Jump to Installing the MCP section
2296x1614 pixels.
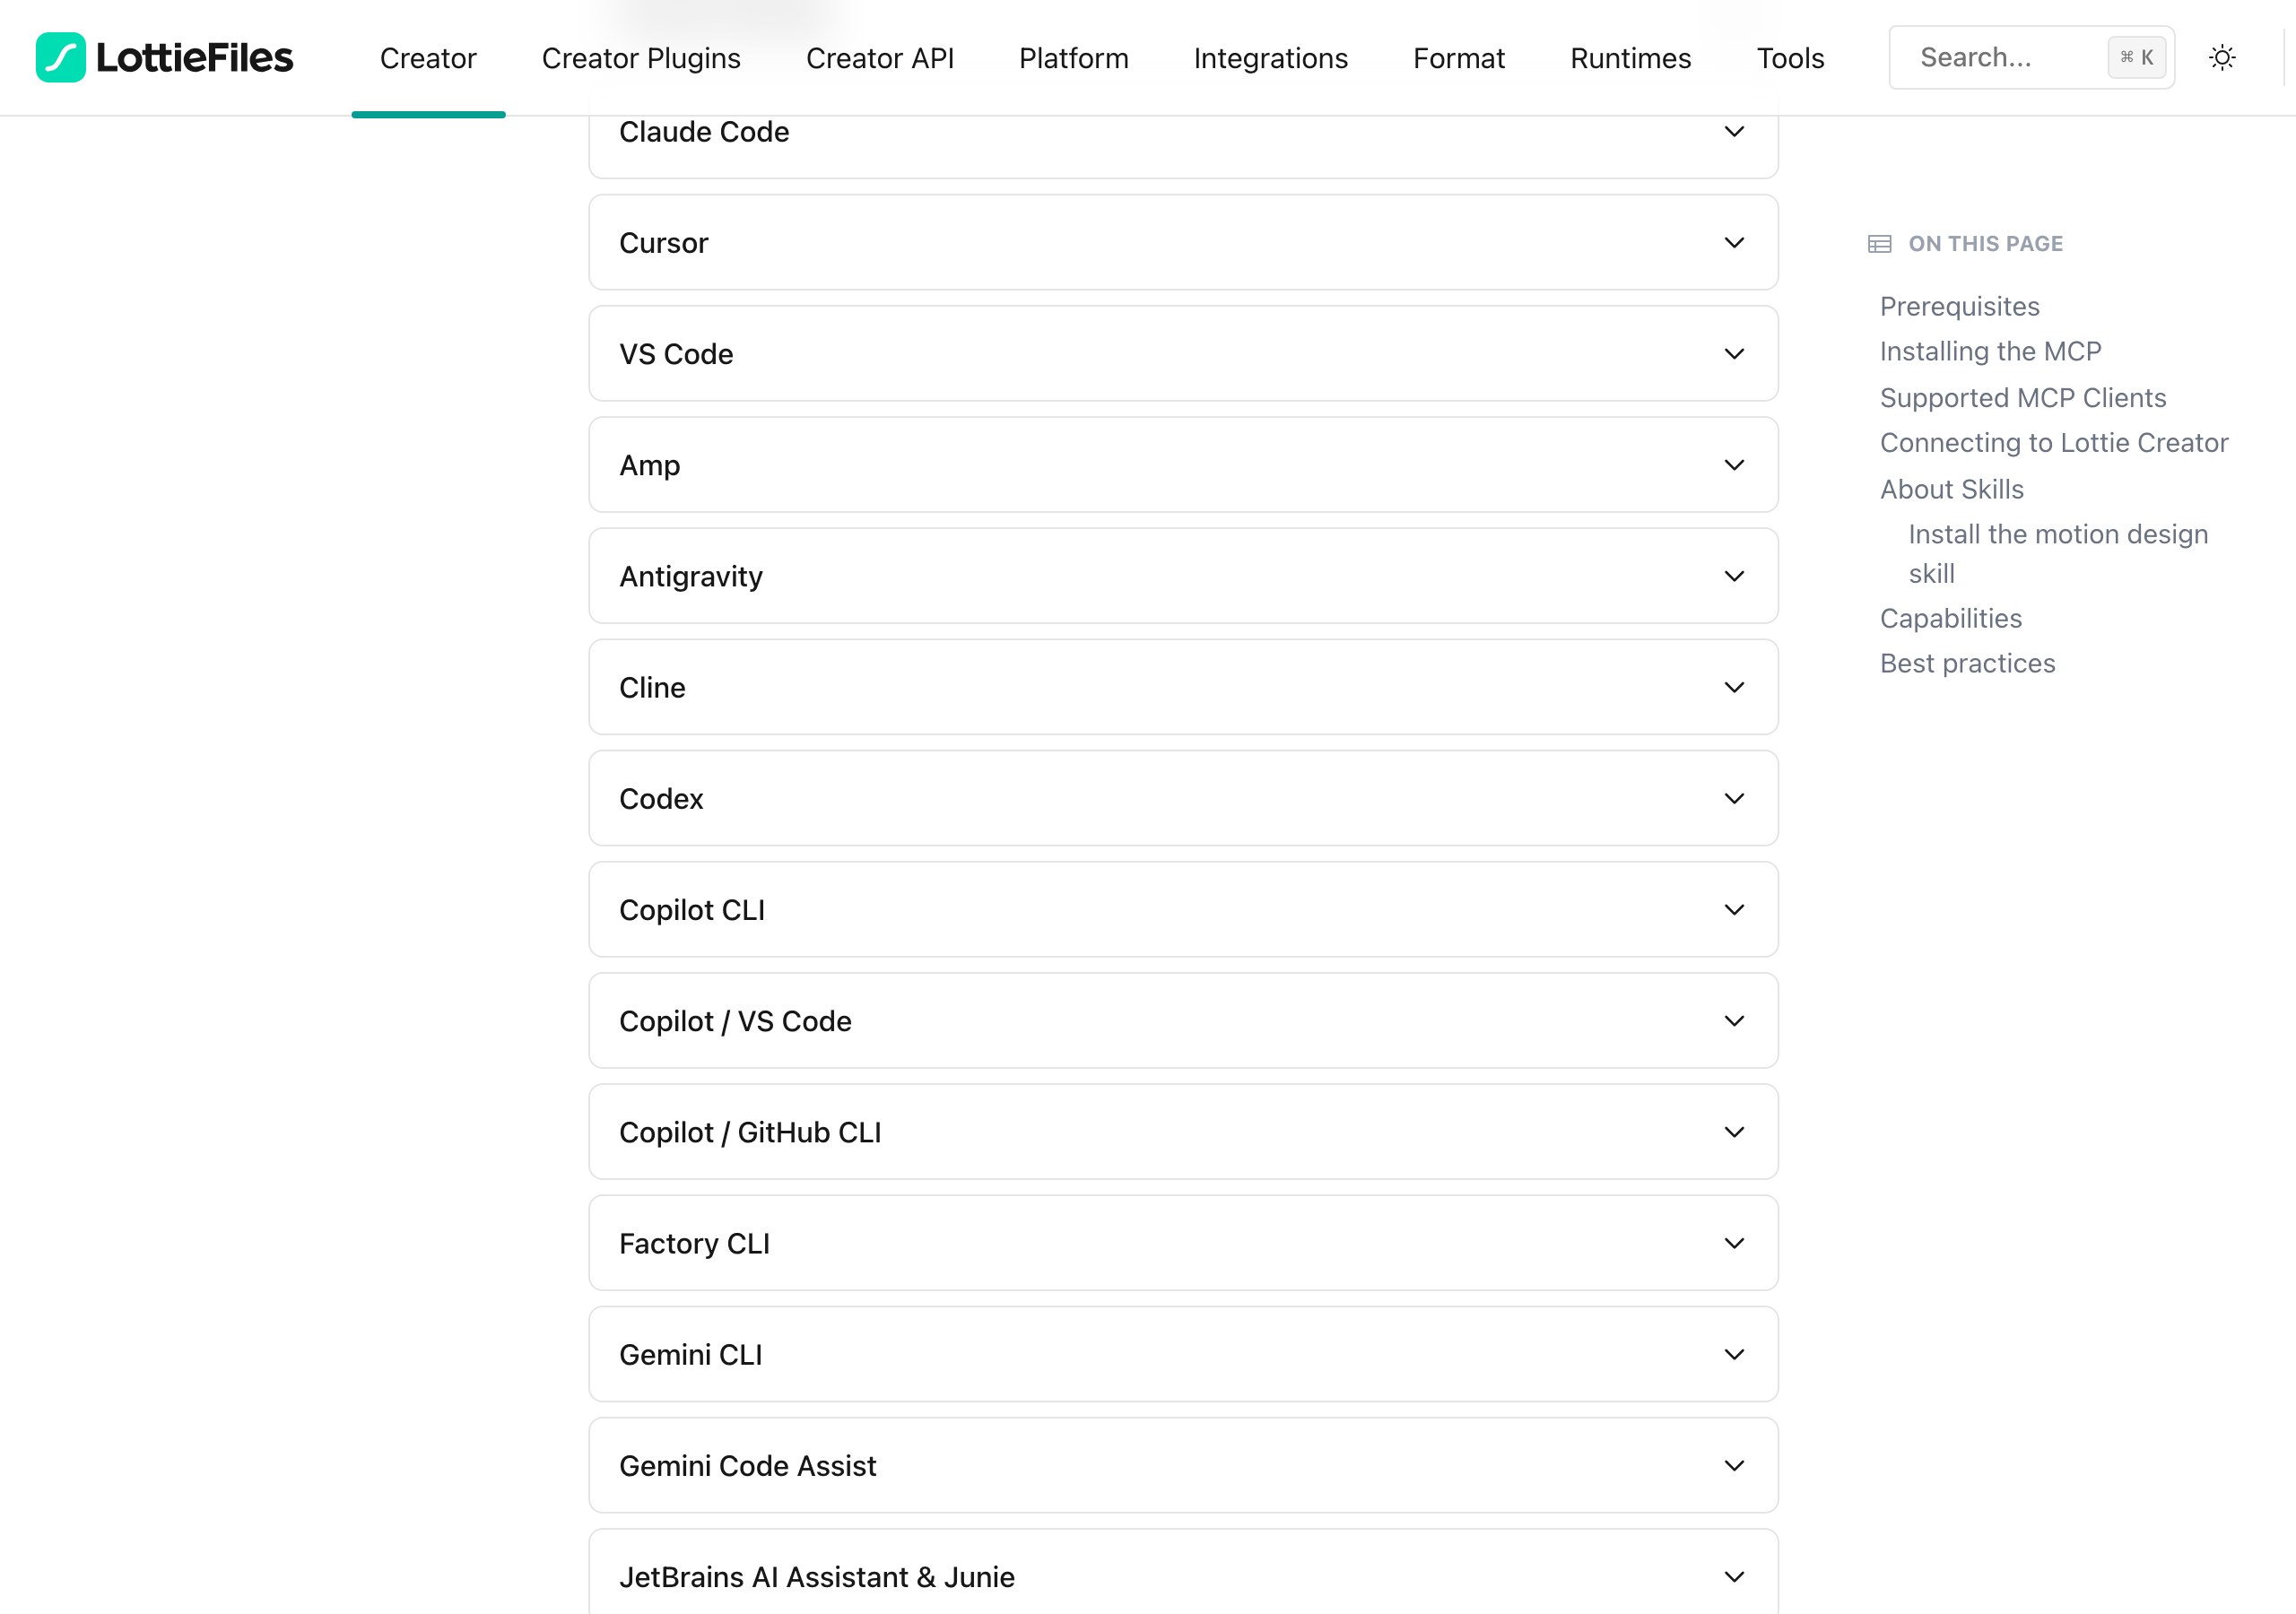click(1990, 351)
